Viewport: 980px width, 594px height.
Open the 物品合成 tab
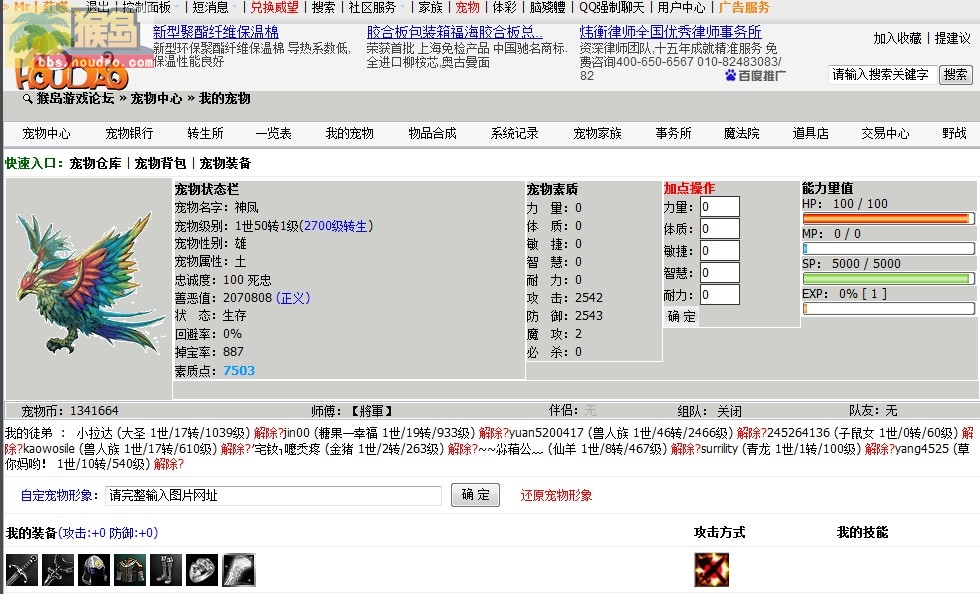[432, 133]
